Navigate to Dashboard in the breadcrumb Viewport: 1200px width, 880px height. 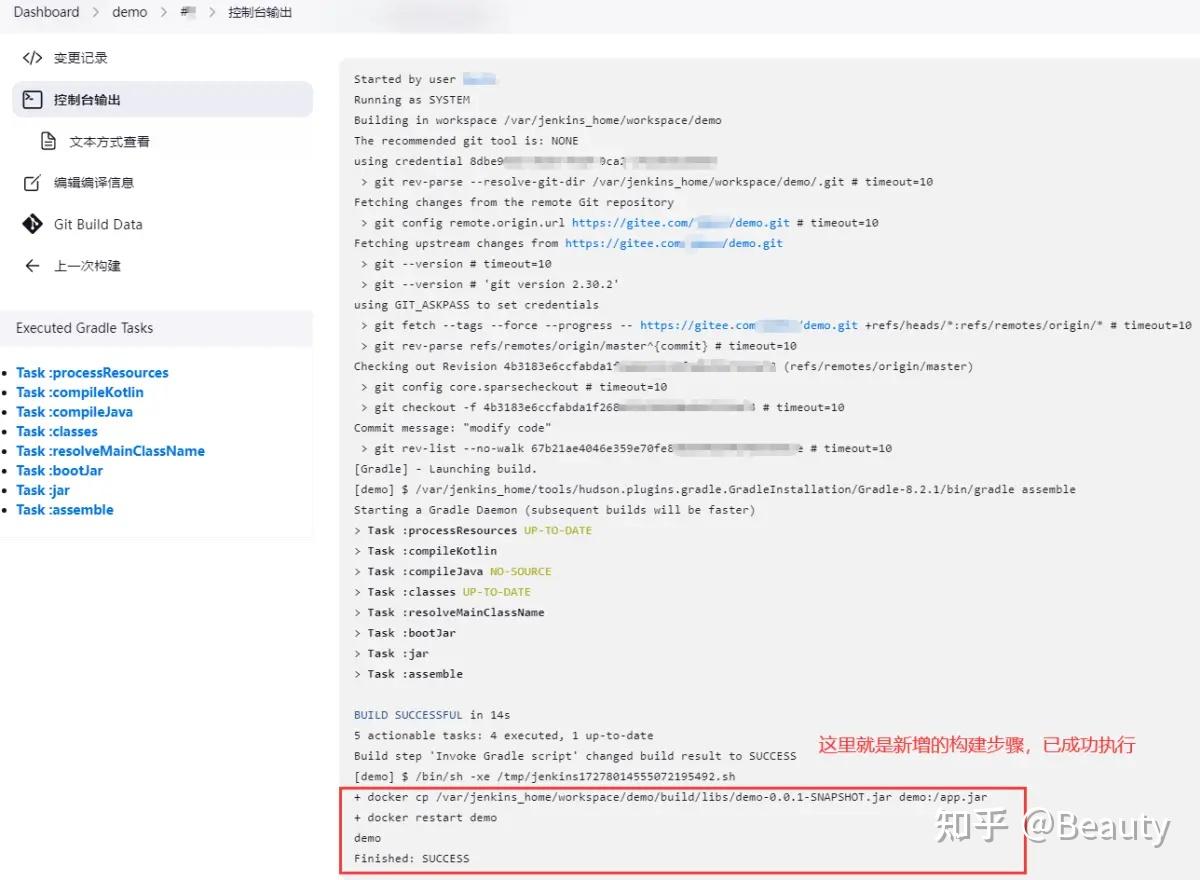(46, 12)
